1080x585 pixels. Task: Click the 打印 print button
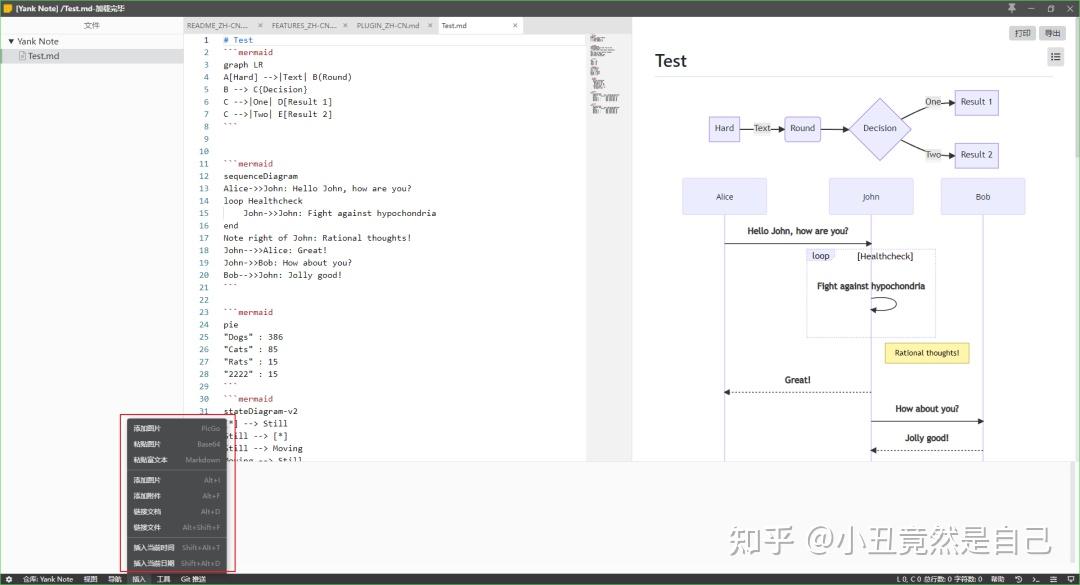click(x=1022, y=33)
